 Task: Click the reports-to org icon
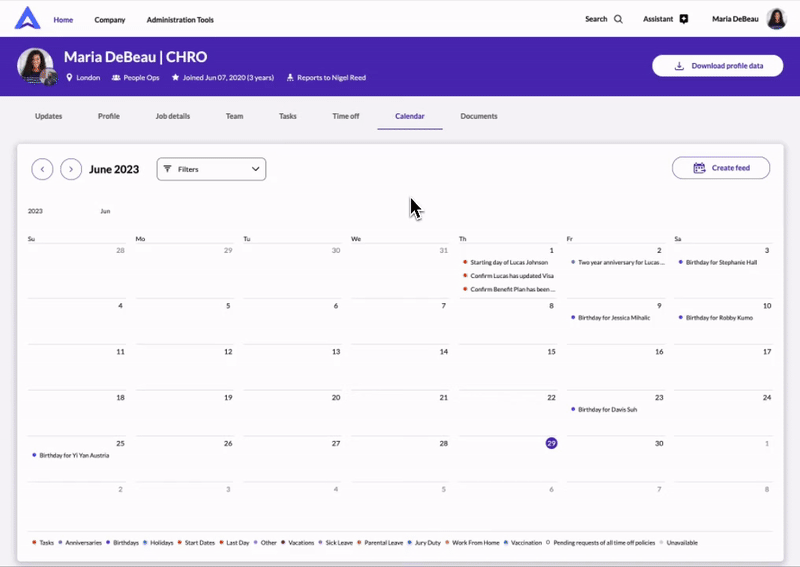point(290,78)
